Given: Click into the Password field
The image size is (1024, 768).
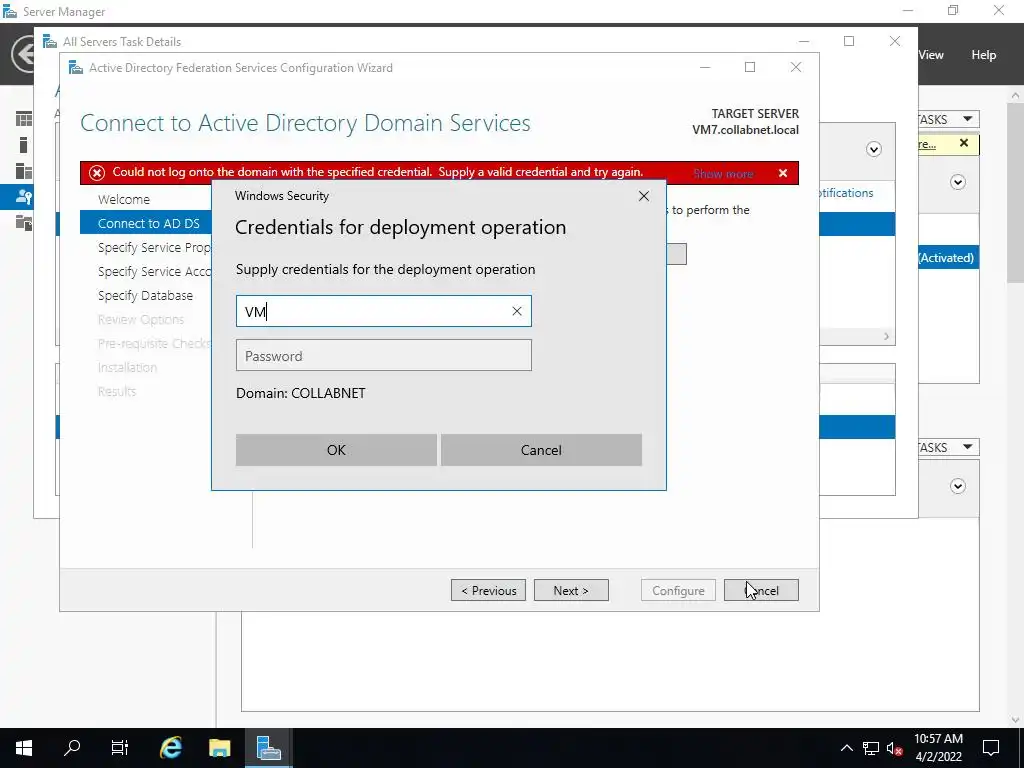Looking at the screenshot, I should (x=383, y=355).
